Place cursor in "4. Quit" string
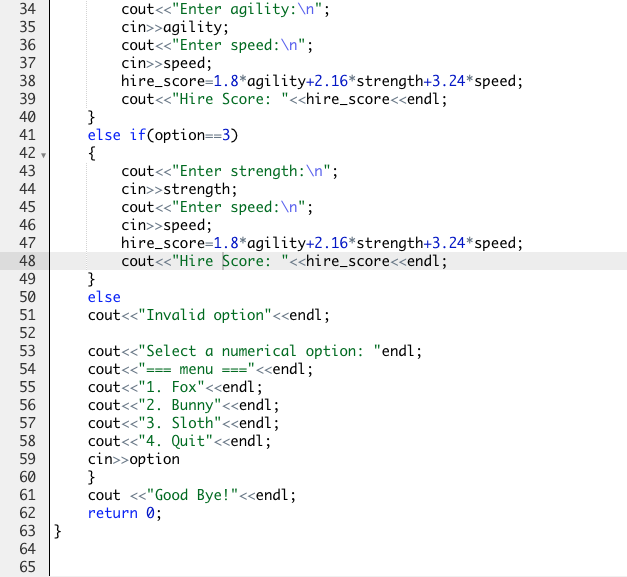The height and width of the screenshot is (577, 627). point(176,441)
